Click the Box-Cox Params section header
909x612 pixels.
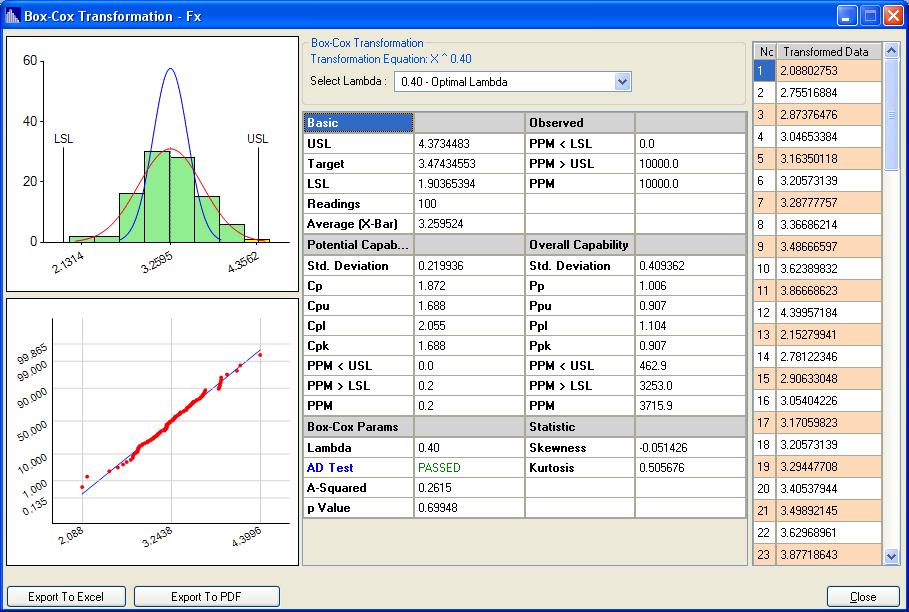[358, 427]
